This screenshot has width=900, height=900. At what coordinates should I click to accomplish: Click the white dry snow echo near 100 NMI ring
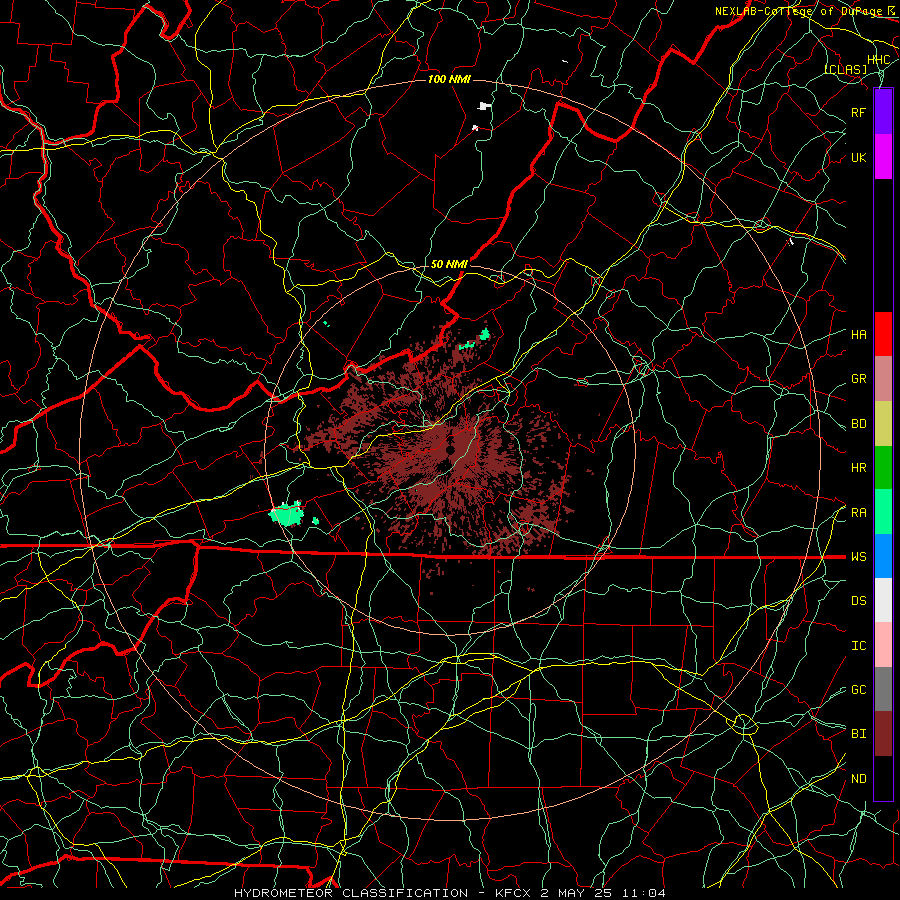tap(485, 106)
